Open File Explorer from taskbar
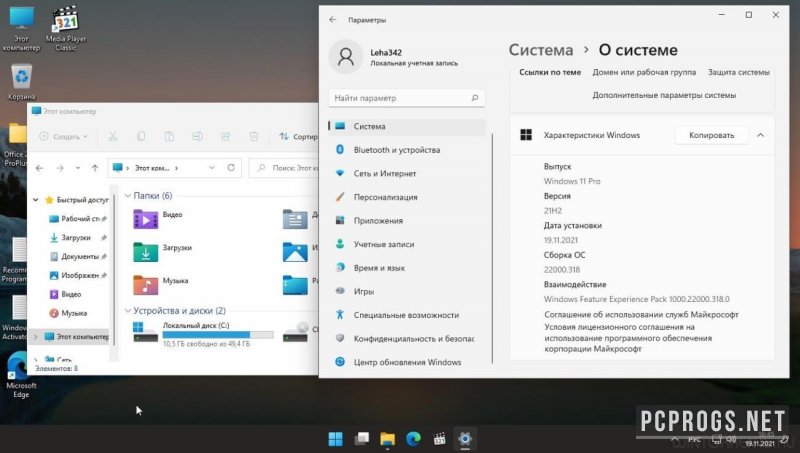The height and width of the screenshot is (453, 800). [388, 439]
